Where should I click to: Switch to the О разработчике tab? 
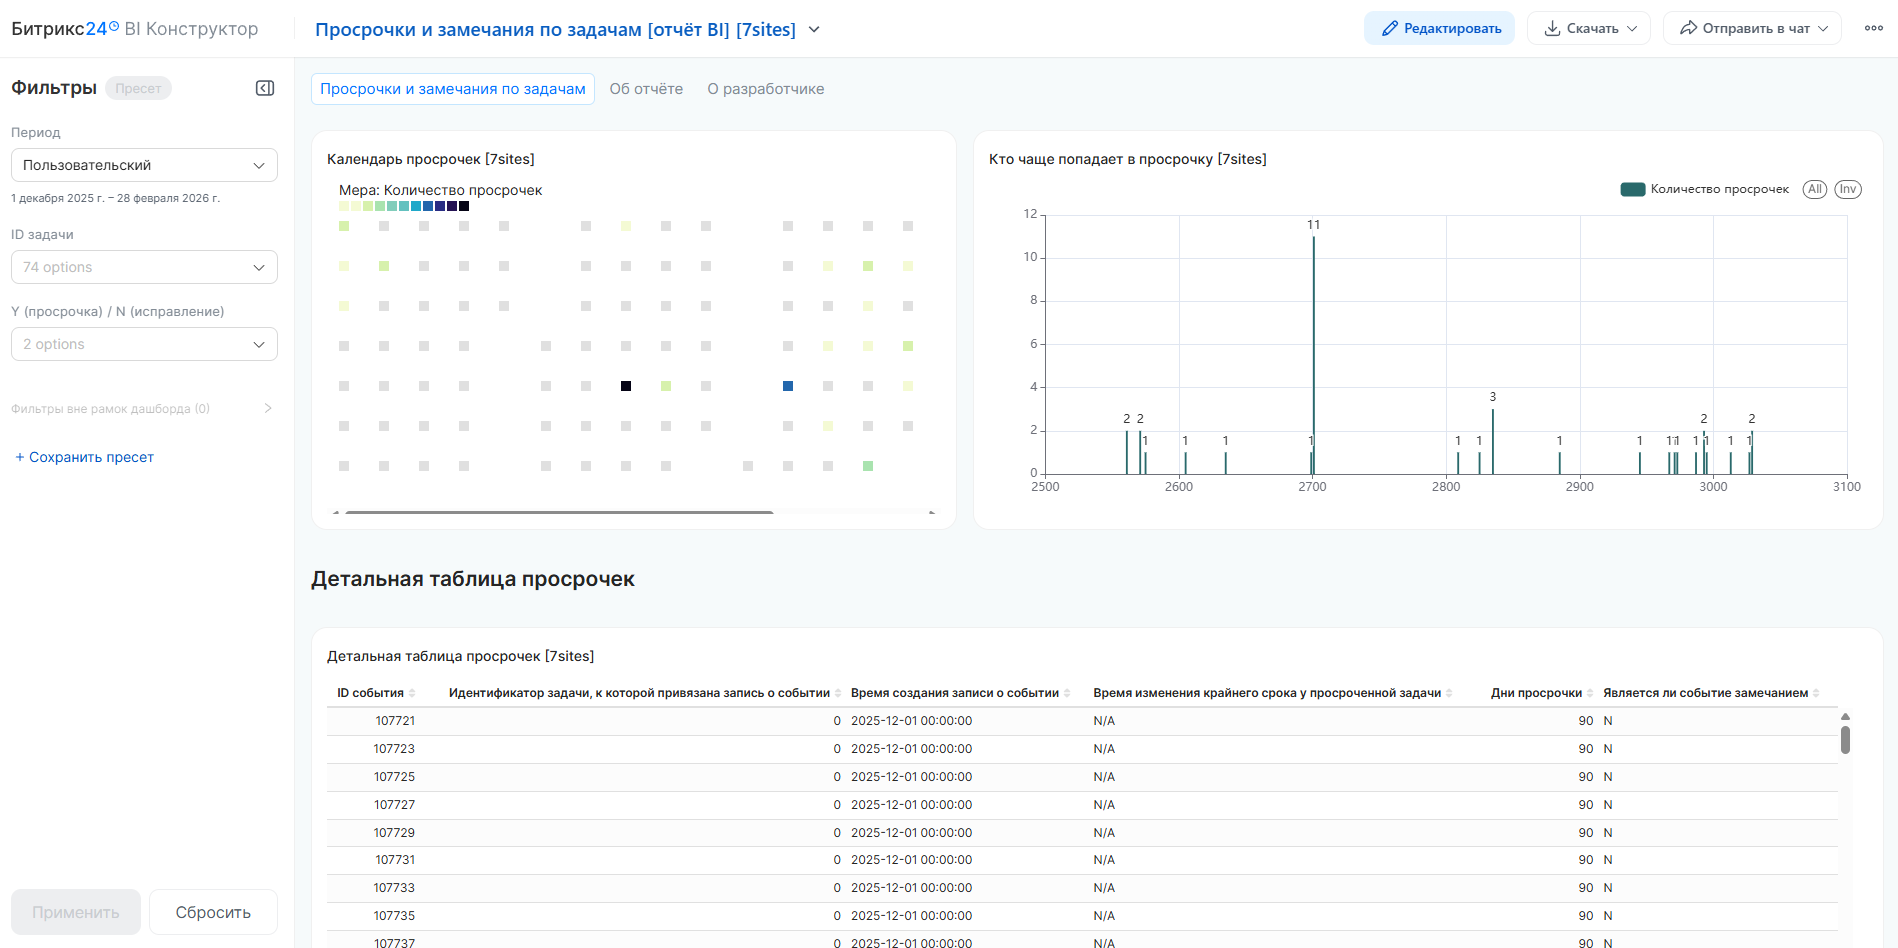pos(765,89)
